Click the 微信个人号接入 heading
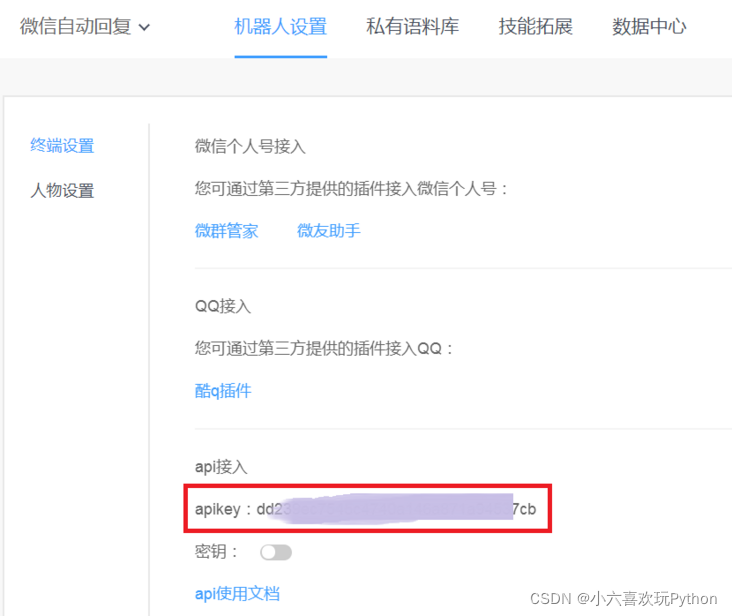 (250, 147)
